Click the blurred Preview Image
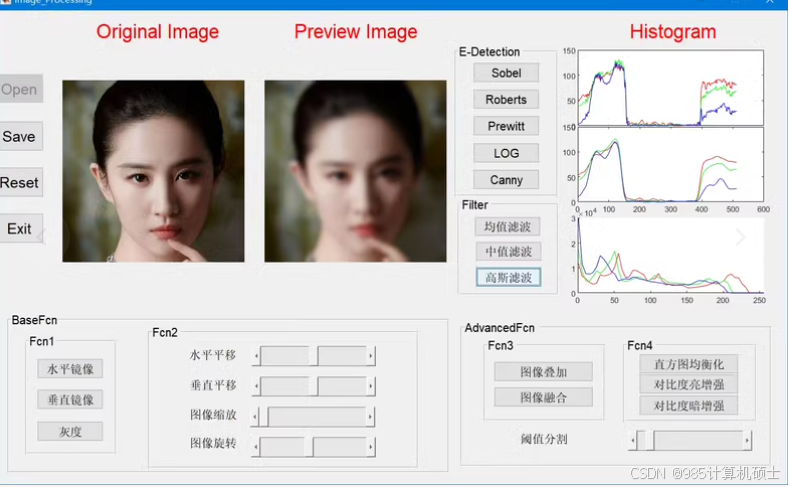The image size is (791, 487). pyautogui.click(x=355, y=171)
